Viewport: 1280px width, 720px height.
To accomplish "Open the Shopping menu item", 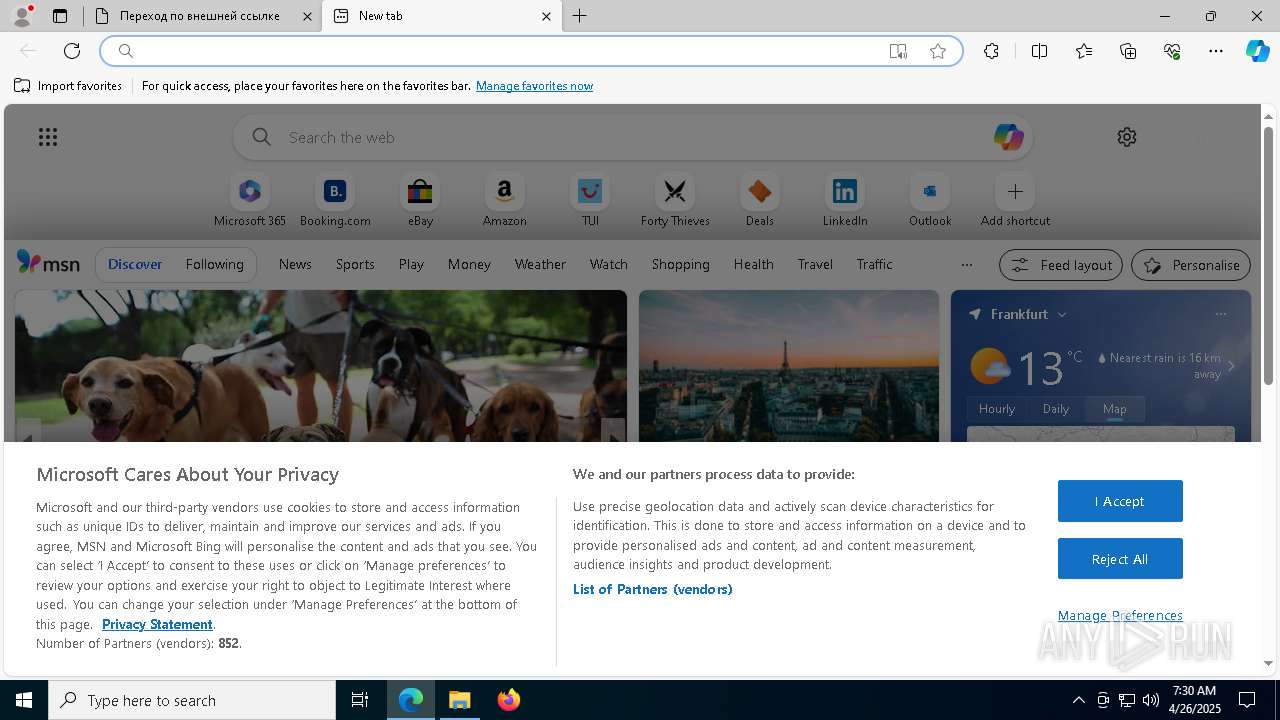I will [x=680, y=264].
